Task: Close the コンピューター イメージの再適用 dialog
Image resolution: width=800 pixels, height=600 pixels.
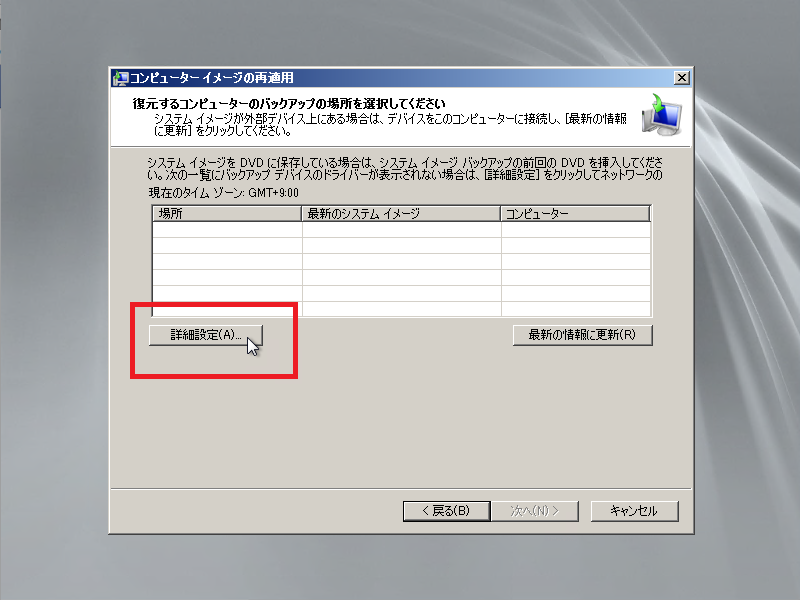Action: [682, 78]
